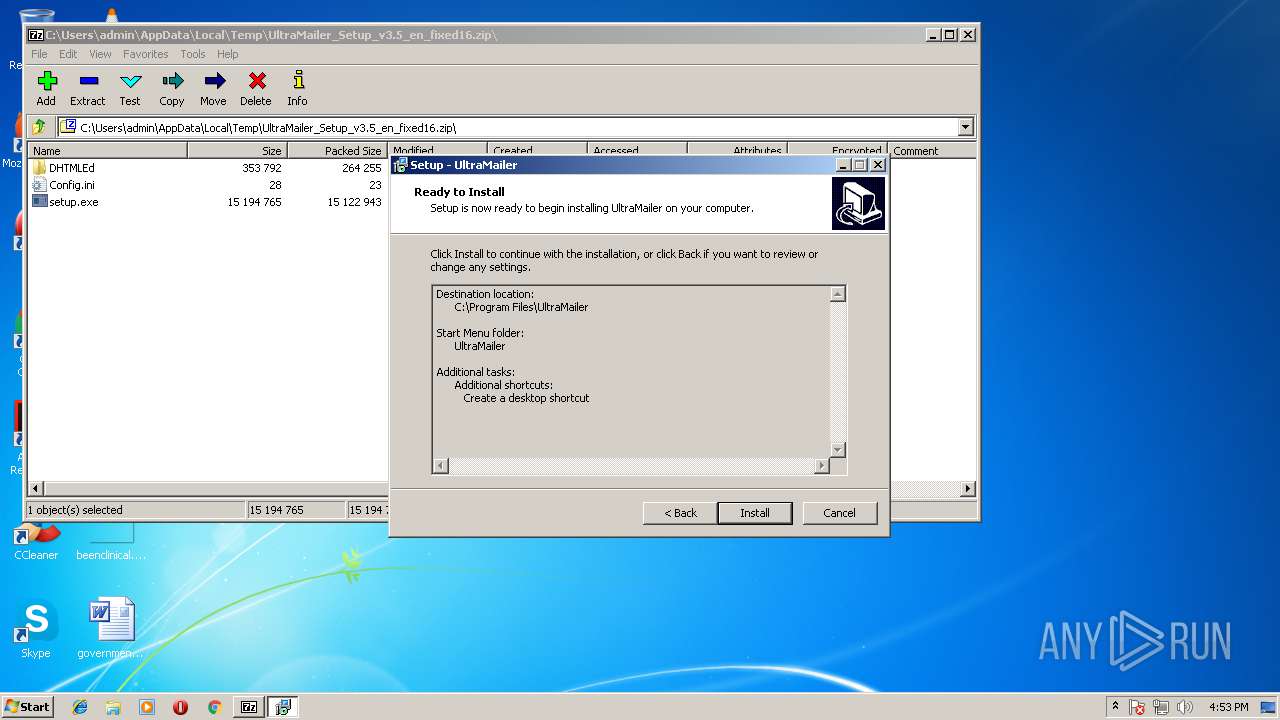1280x720 pixels.
Task: Open the Edit menu in 7-Zip
Action: click(x=68, y=54)
